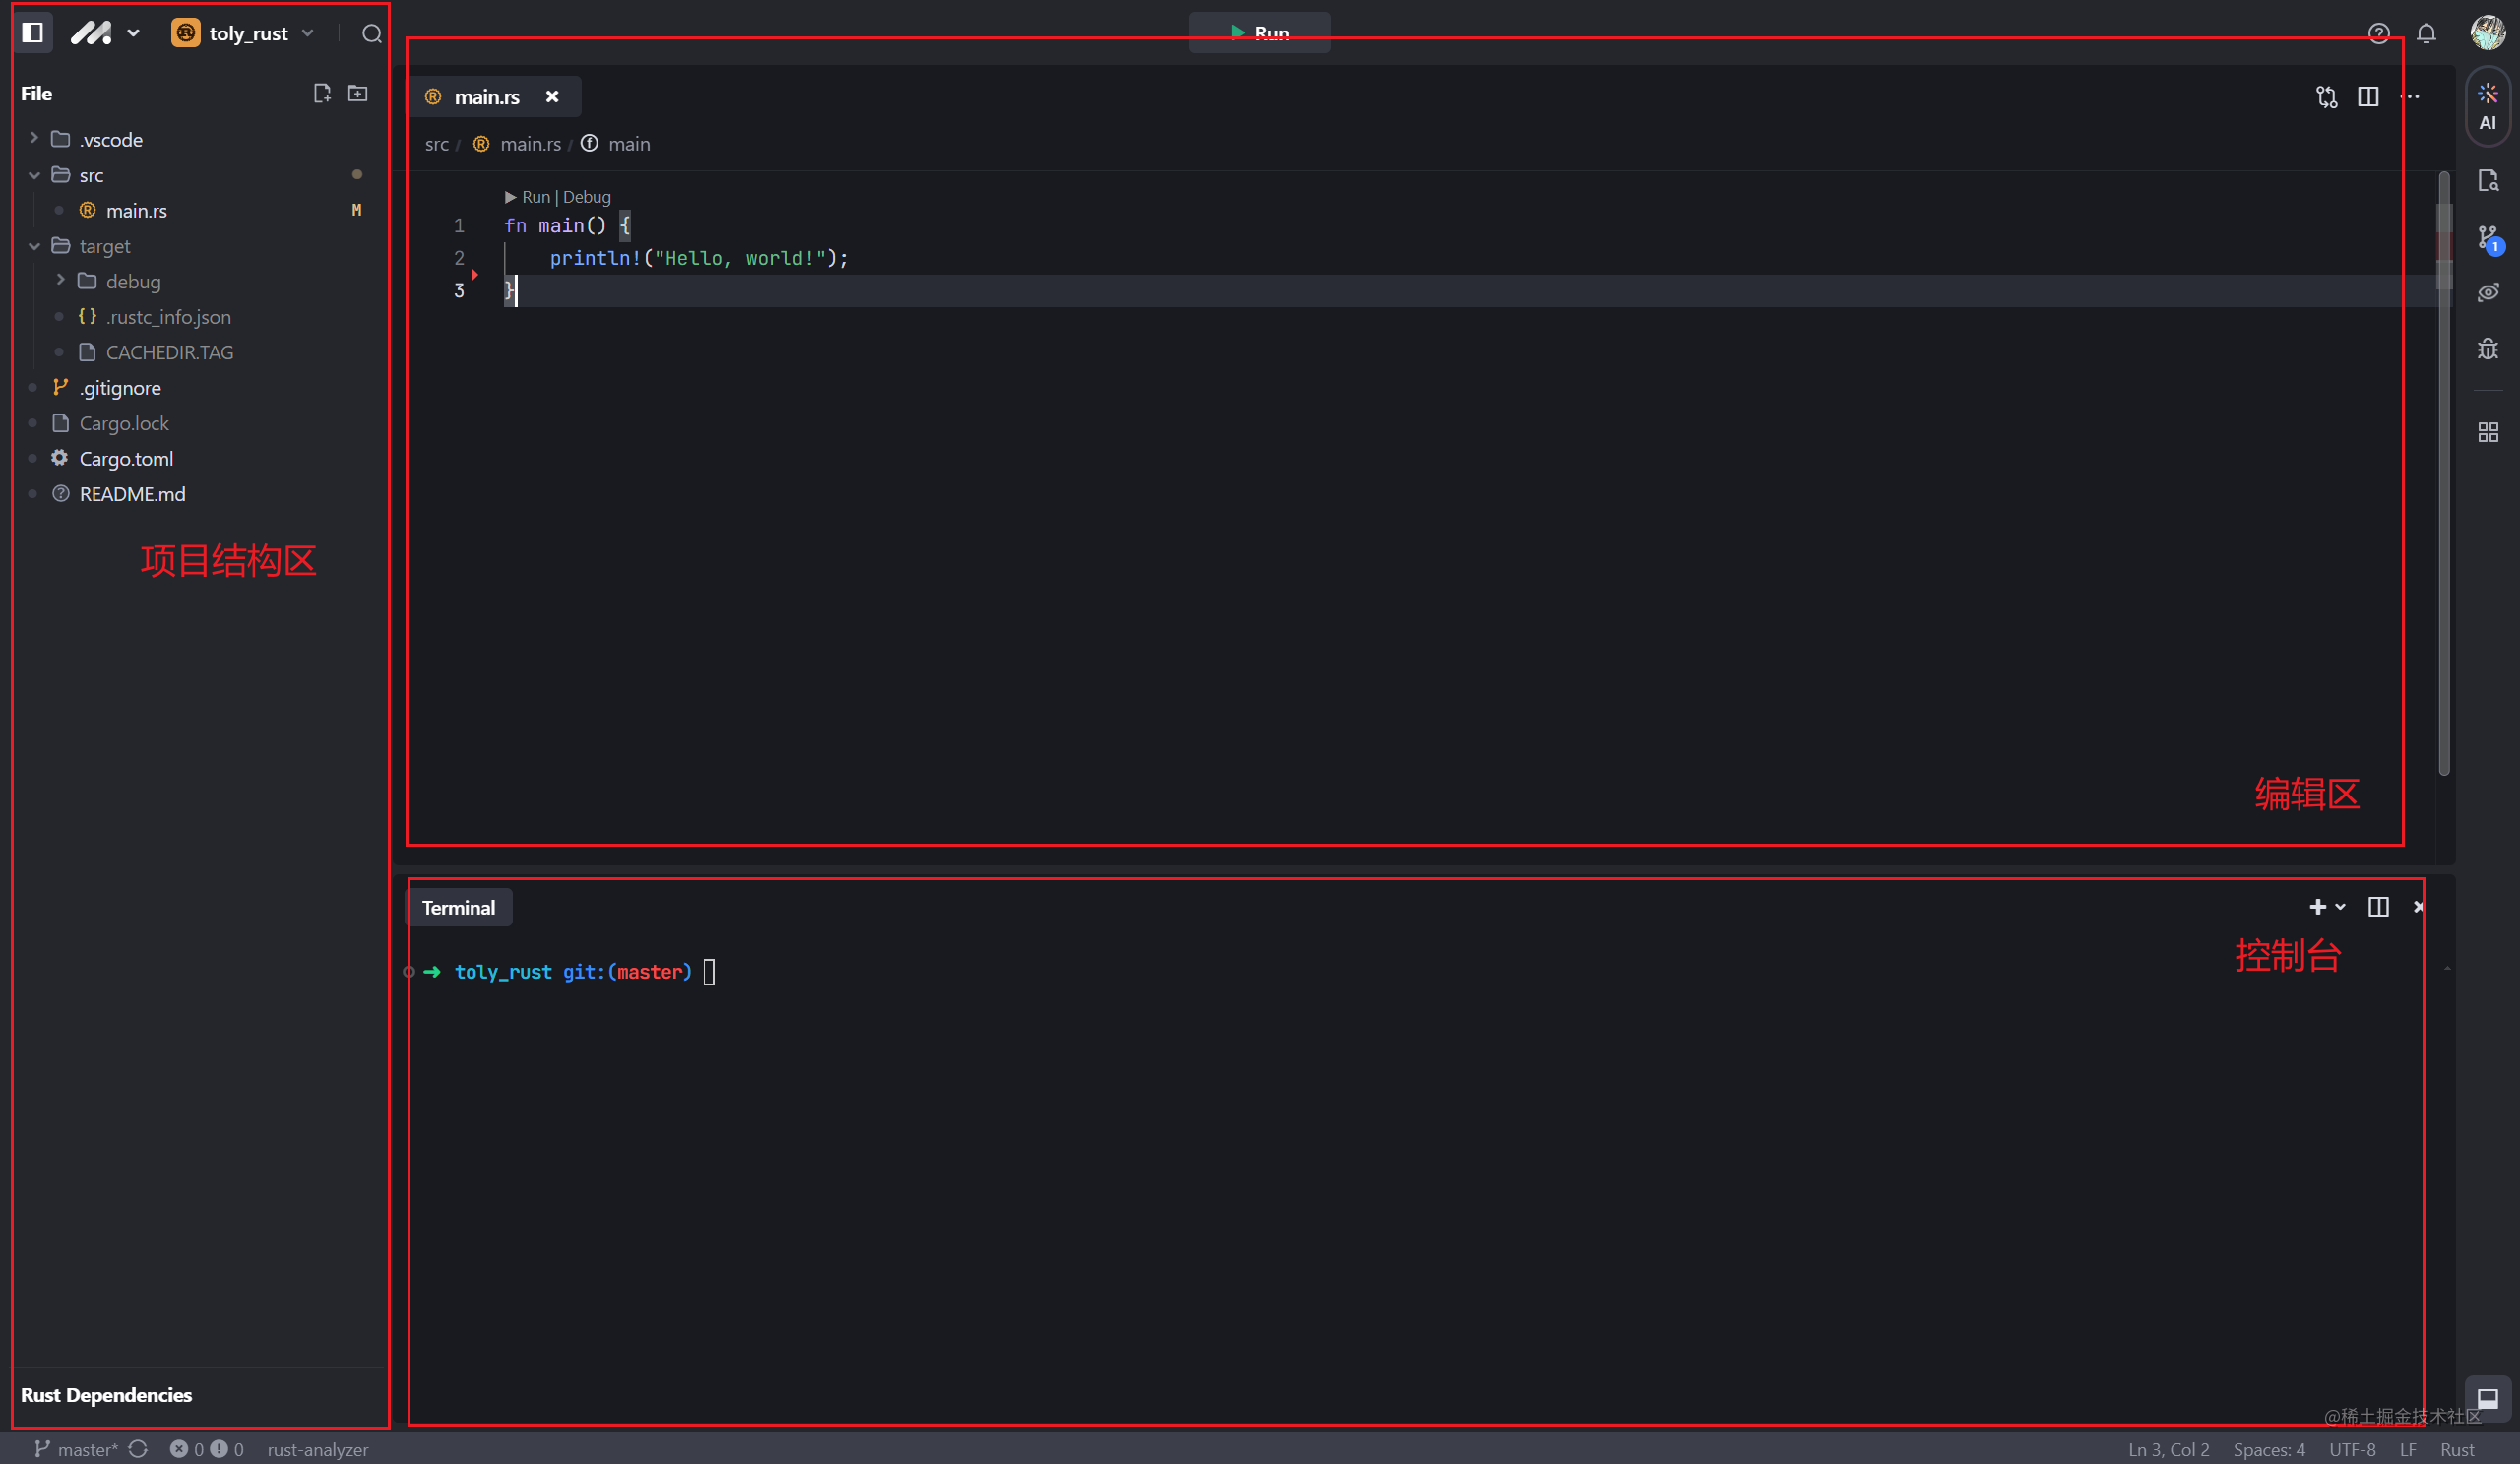Open the extensions grid icon
Screen dimensions: 2520x1464
tap(2488, 432)
